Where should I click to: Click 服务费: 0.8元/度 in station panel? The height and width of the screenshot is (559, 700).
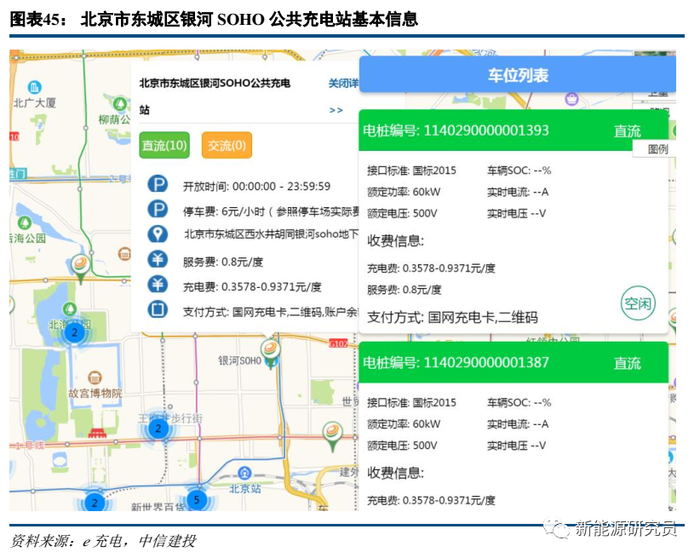point(223,262)
